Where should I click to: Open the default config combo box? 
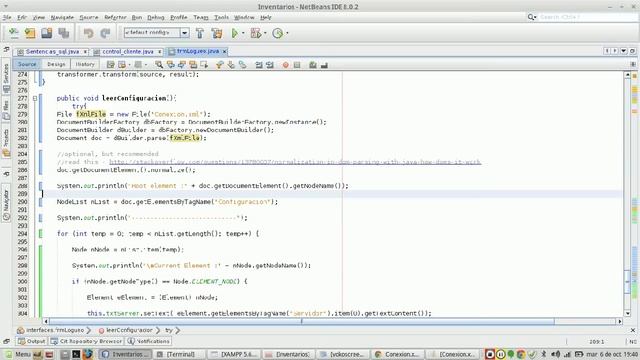(156, 33)
